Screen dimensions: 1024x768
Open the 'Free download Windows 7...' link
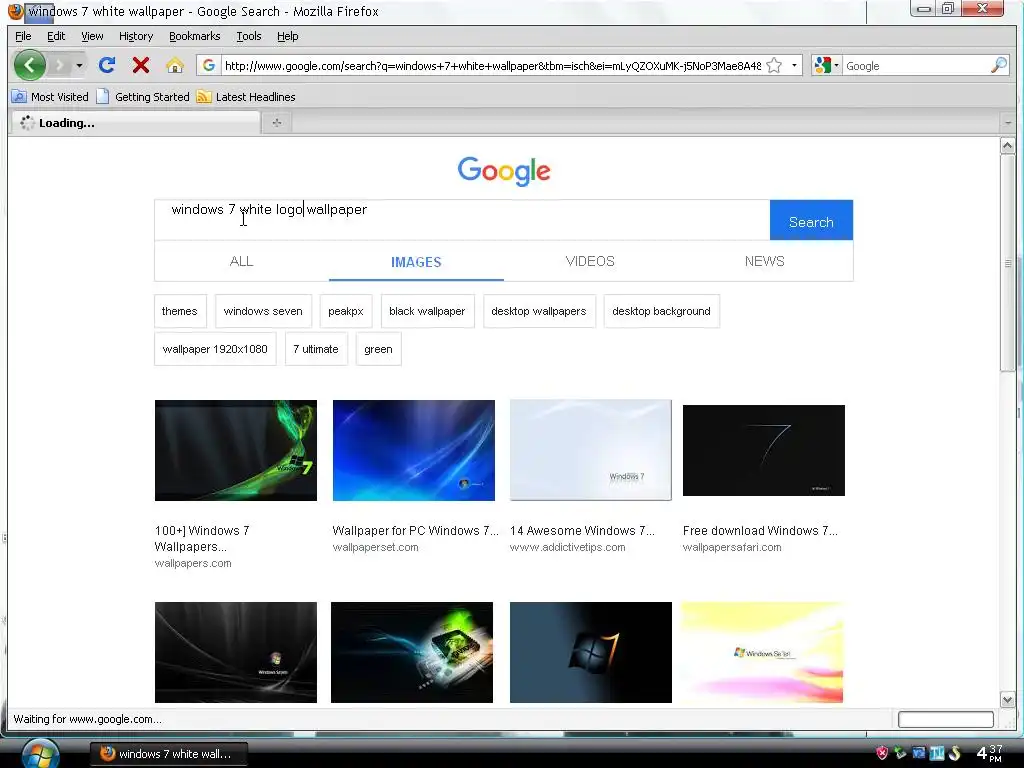click(x=760, y=531)
